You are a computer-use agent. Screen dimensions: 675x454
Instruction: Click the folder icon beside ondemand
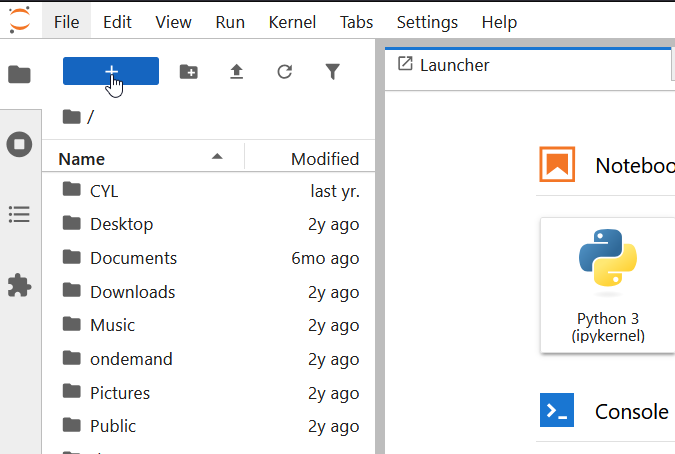pos(71,358)
